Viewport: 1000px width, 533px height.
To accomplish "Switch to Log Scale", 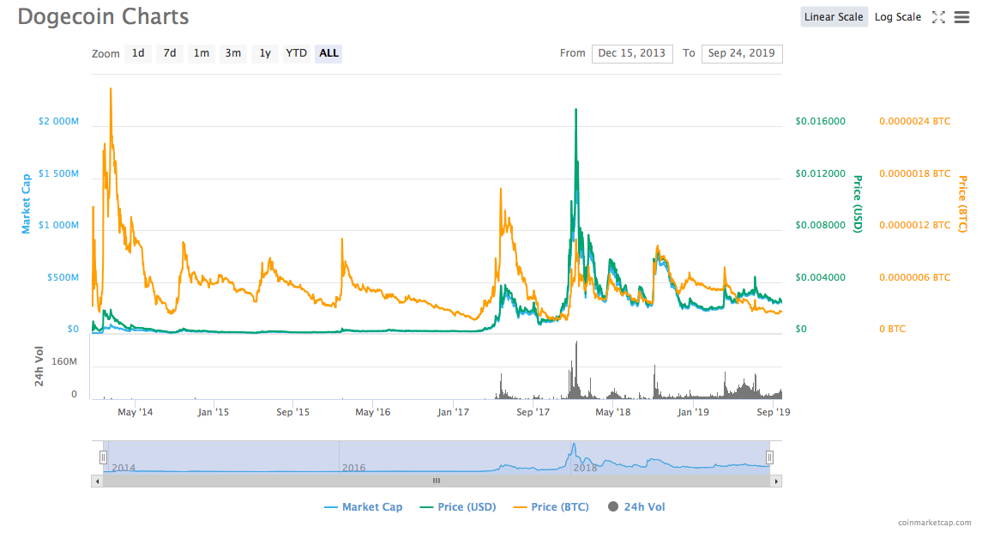I will [897, 17].
